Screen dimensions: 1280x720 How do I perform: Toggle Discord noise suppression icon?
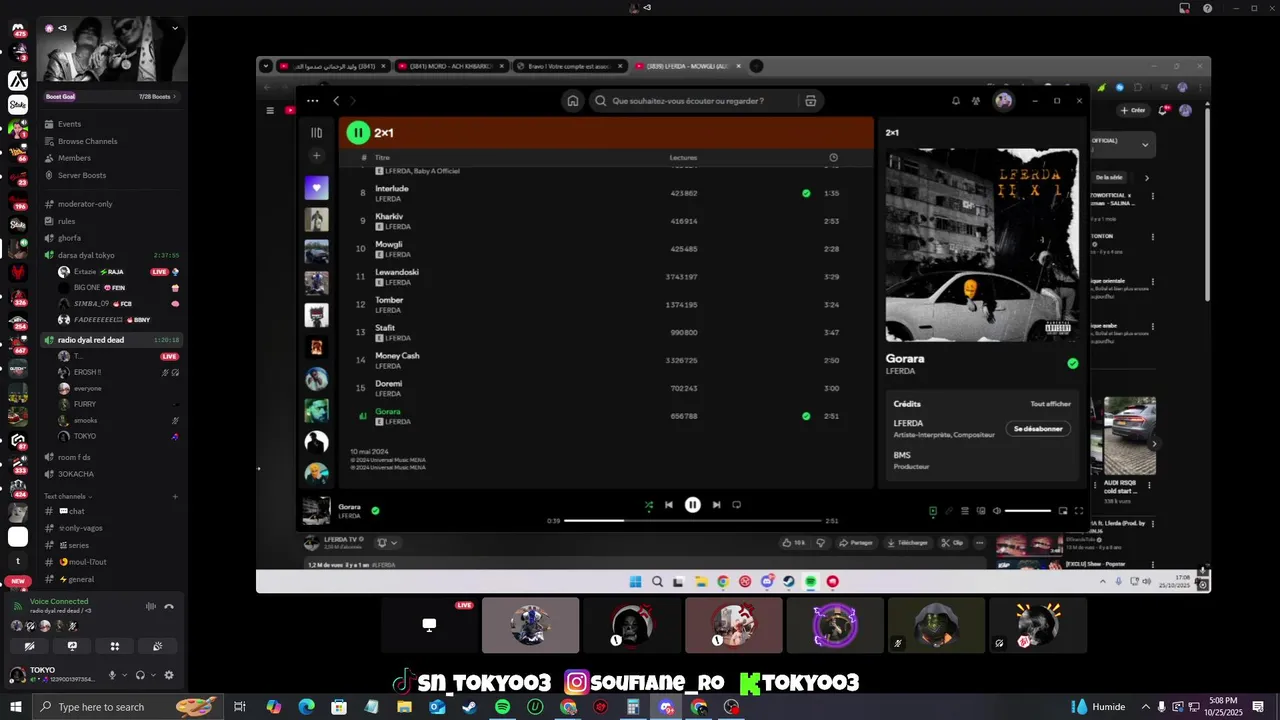(151, 606)
